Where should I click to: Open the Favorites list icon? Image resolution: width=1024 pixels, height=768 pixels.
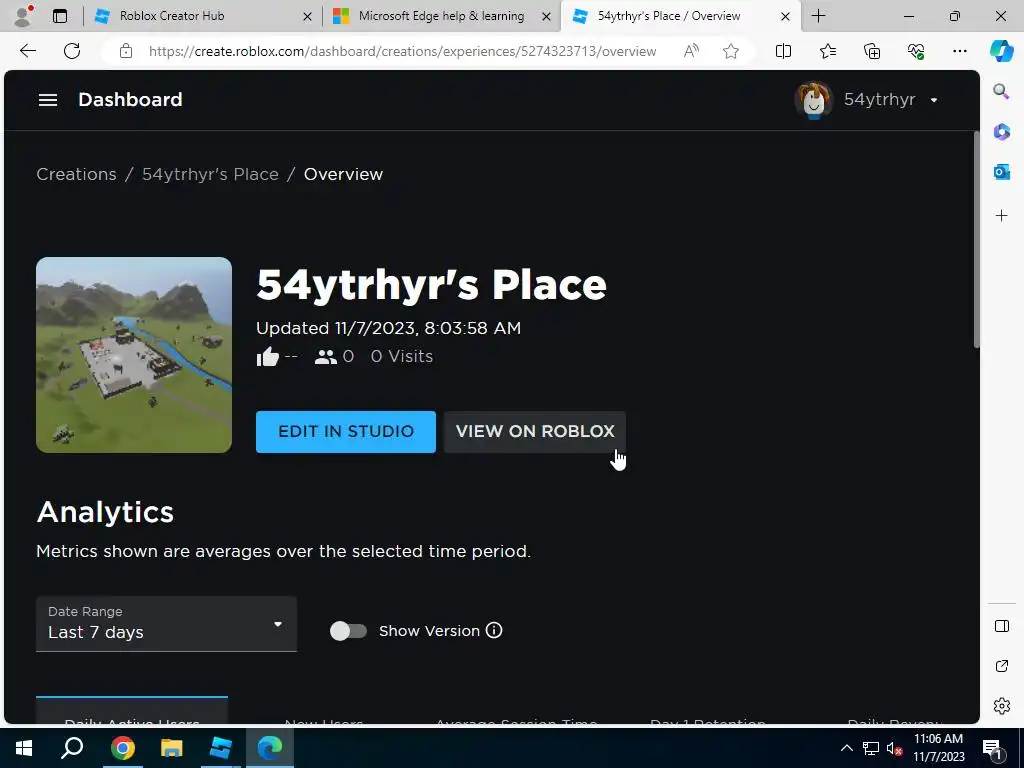click(827, 51)
